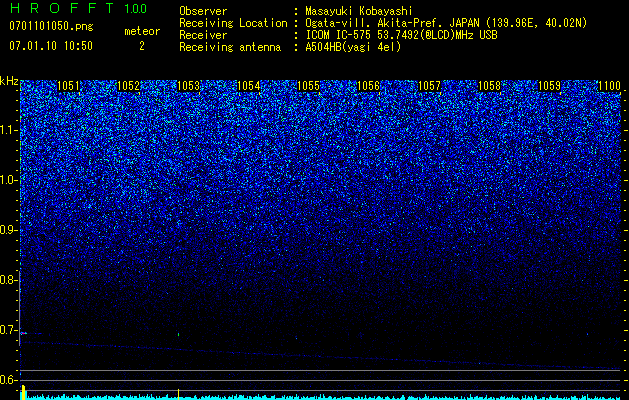This screenshot has height=400, width=629.
Task: Click the 1052 time marker
Action: pos(128,86)
